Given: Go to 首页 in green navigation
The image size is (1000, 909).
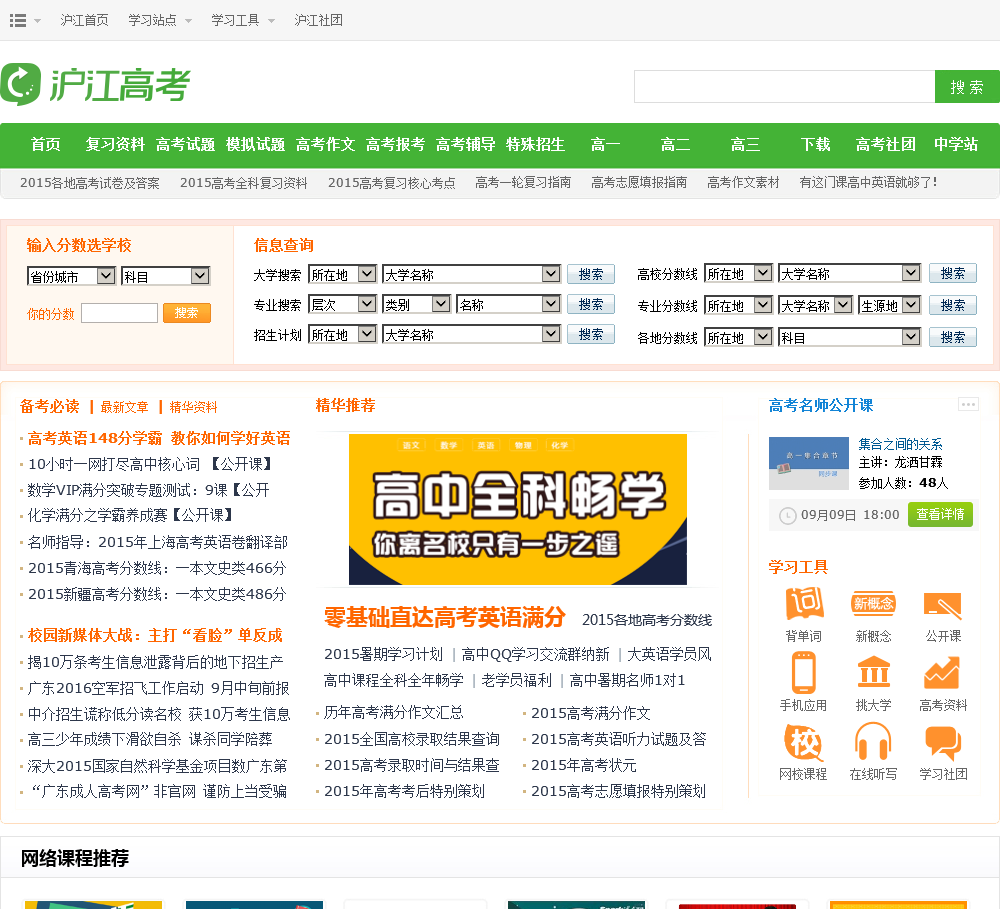Looking at the screenshot, I should [x=46, y=145].
